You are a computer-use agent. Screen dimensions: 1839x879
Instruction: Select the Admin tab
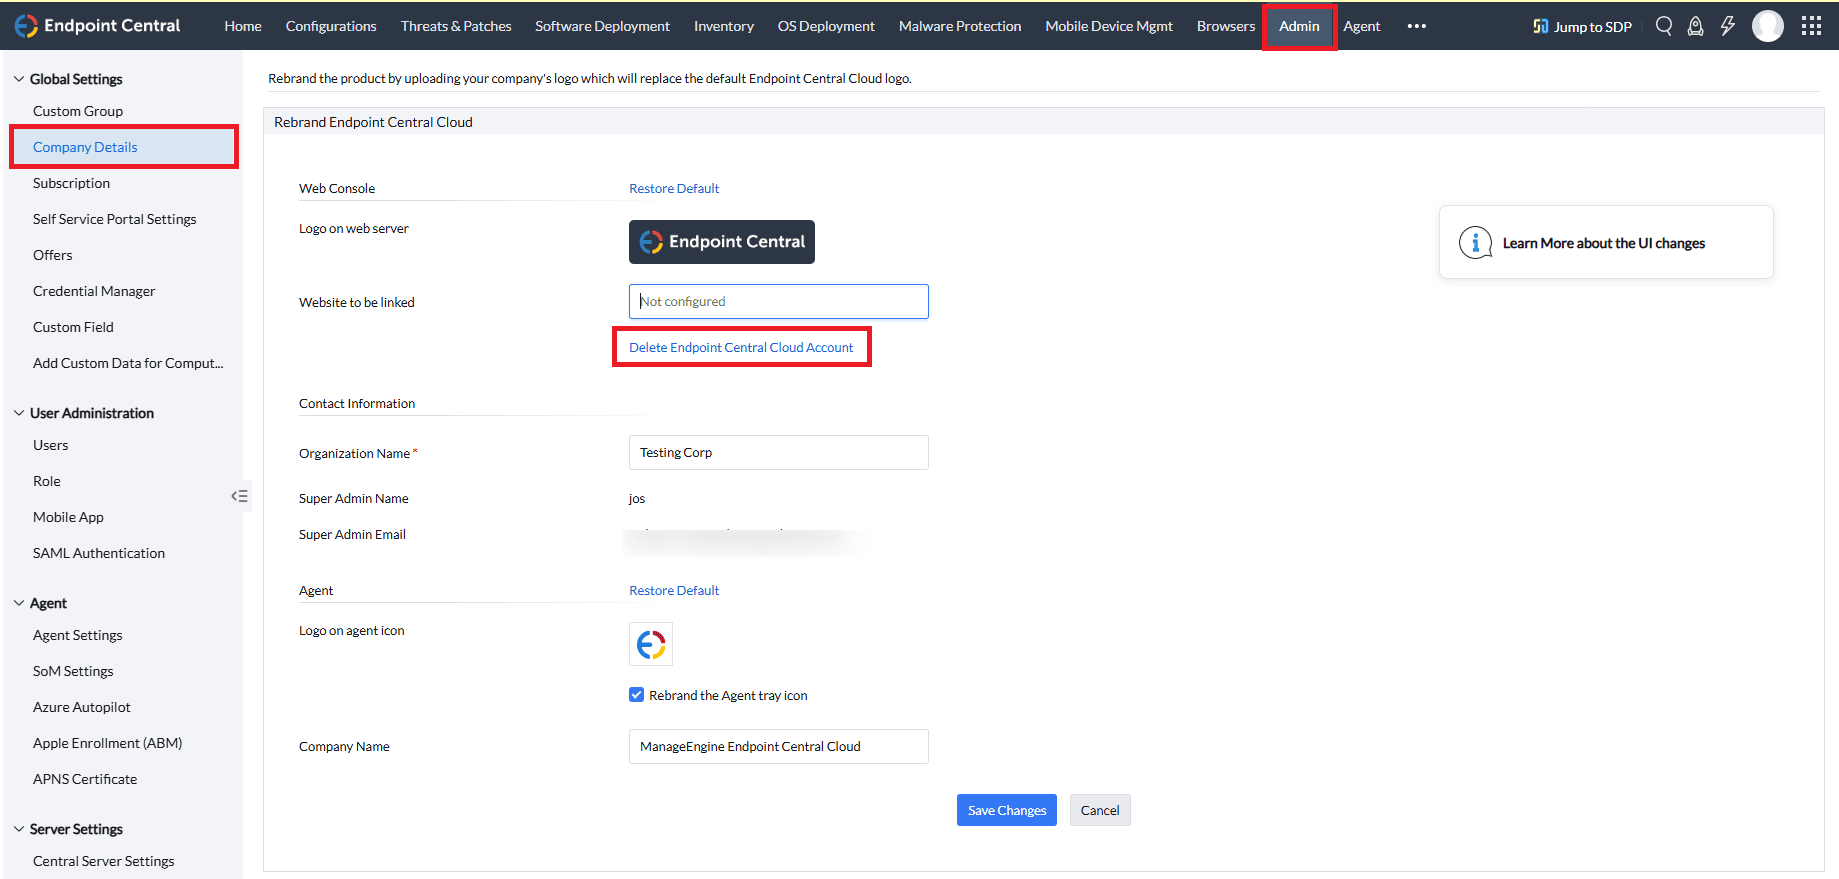click(x=1299, y=26)
